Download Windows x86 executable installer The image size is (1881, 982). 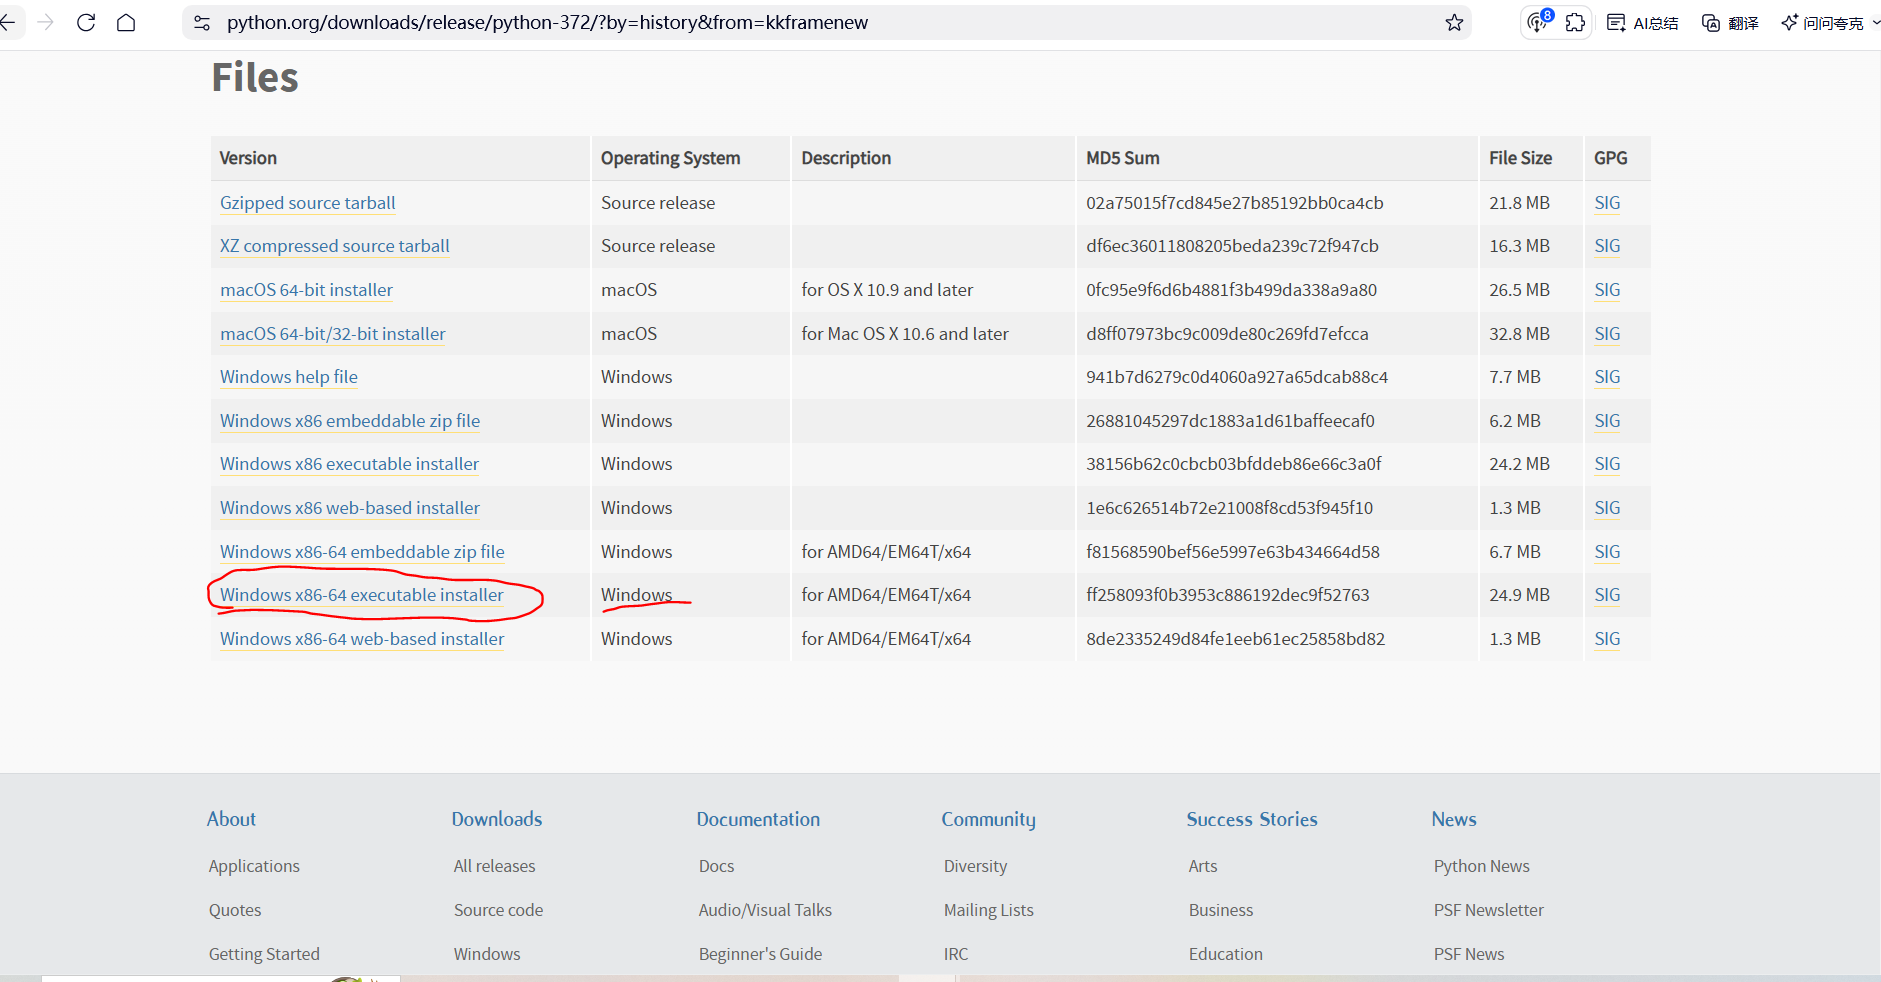point(349,464)
